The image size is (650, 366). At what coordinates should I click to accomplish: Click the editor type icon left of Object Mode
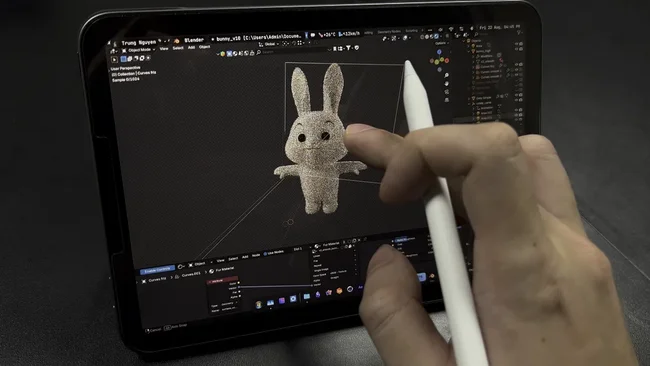tap(114, 51)
